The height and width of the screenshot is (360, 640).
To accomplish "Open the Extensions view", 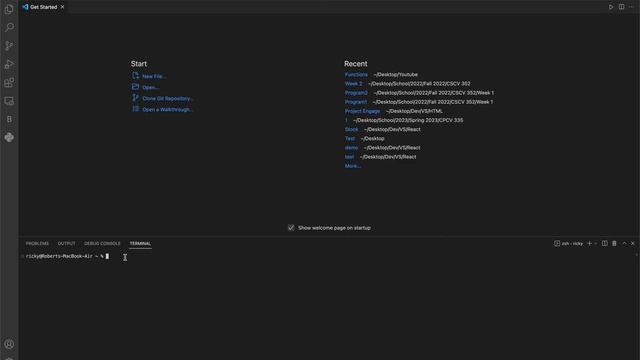I will pos(9,82).
